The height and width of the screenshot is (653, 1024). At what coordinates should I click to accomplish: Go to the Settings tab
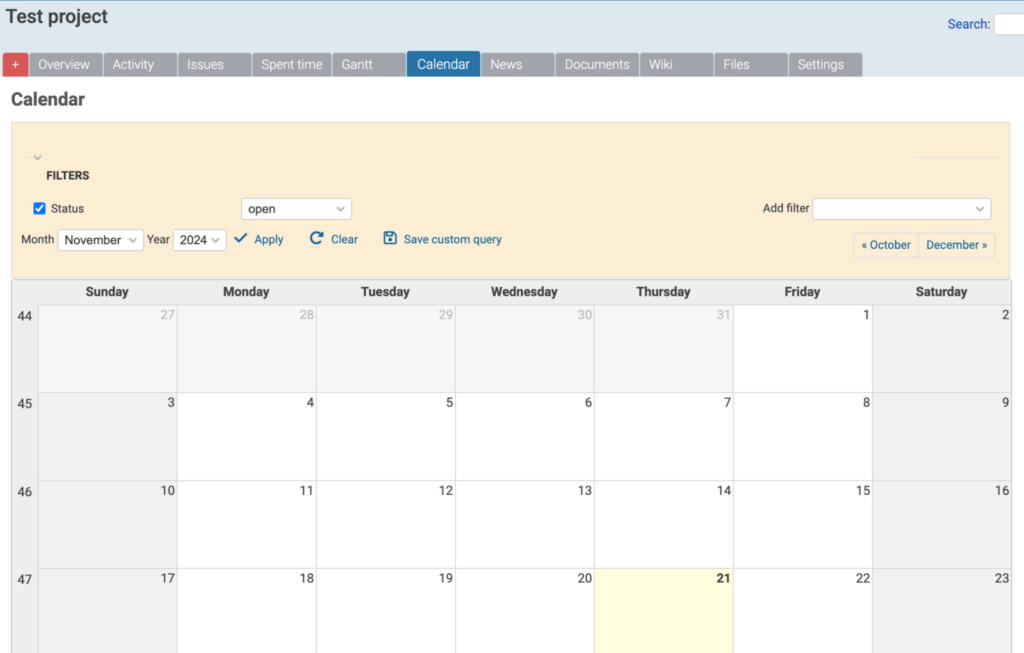pyautogui.click(x=824, y=63)
